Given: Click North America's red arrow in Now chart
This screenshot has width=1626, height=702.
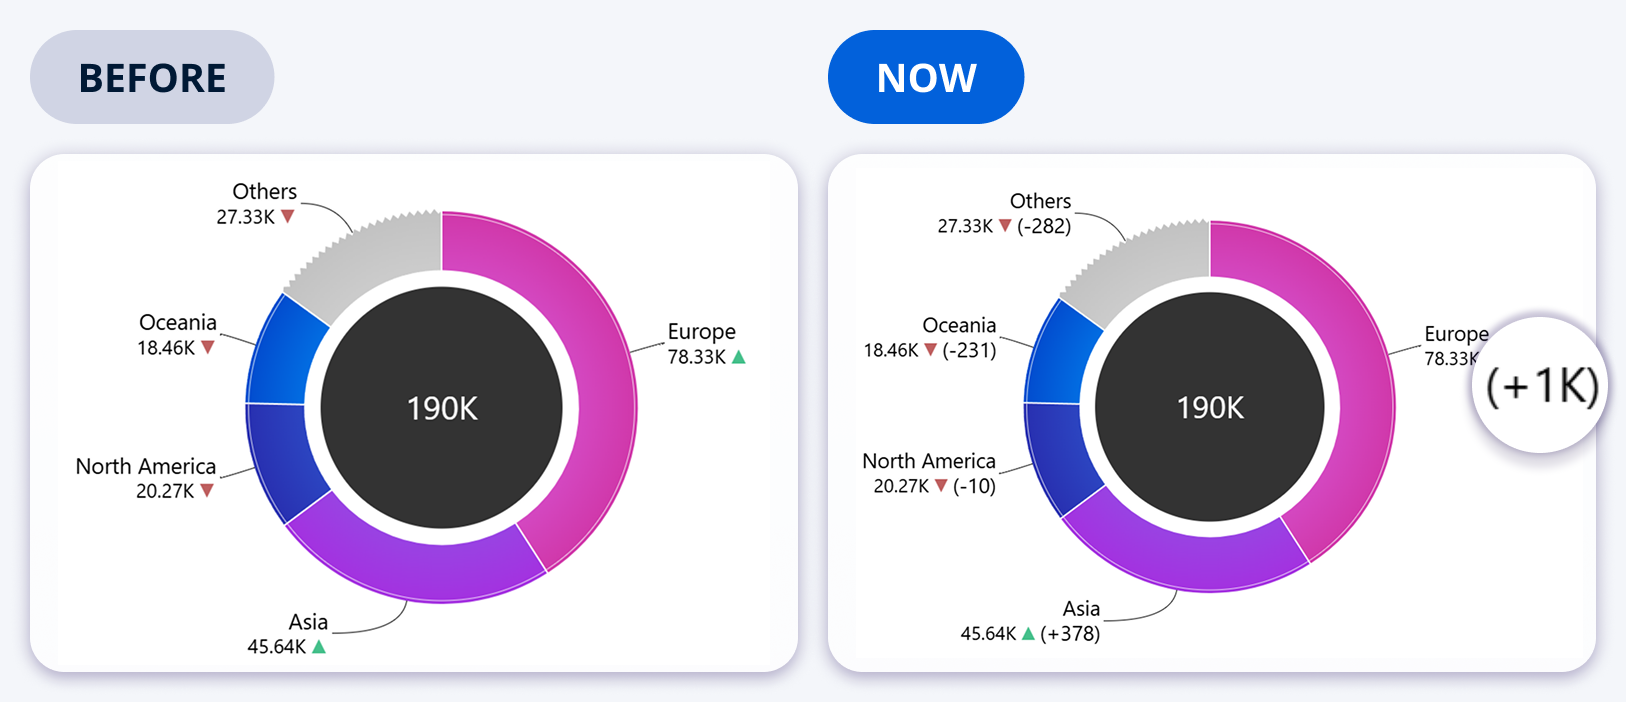Looking at the screenshot, I should click(x=941, y=486).
